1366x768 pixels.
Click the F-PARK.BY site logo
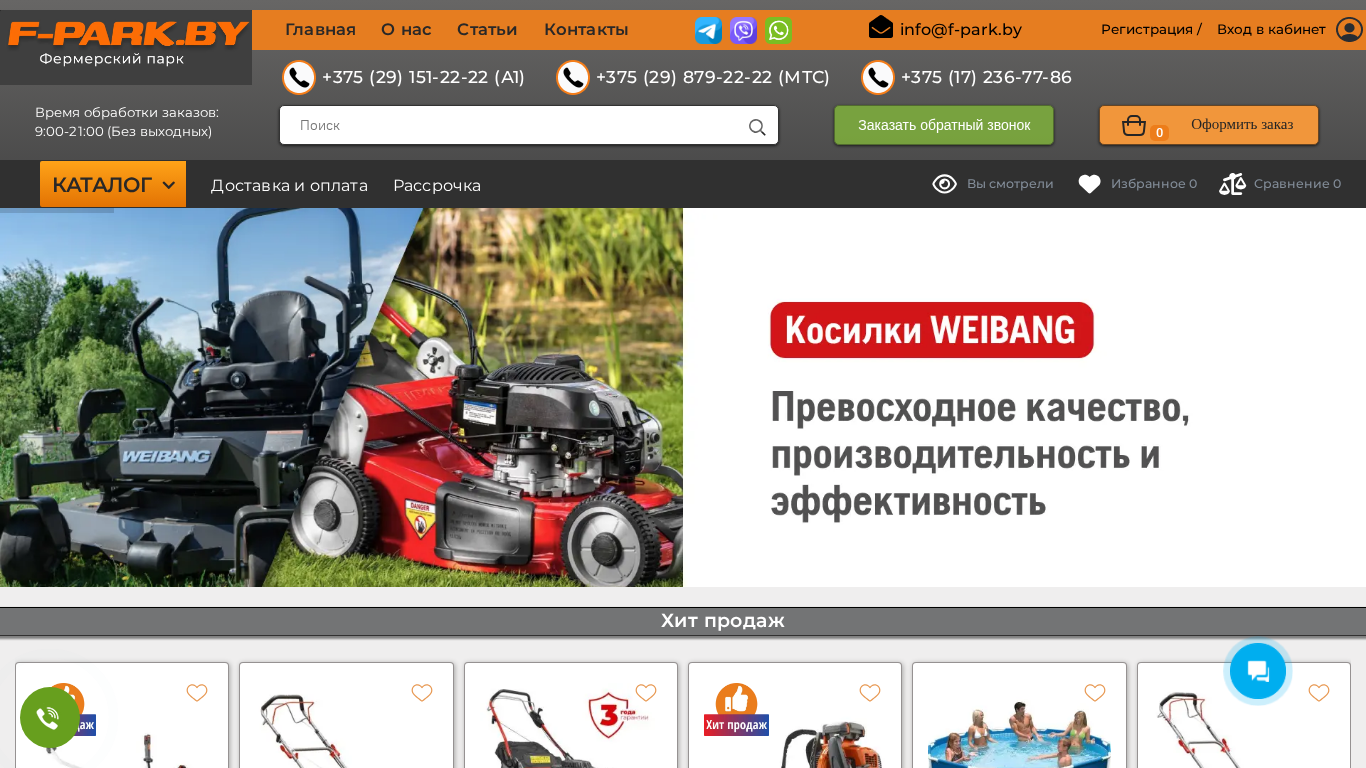tap(127, 34)
